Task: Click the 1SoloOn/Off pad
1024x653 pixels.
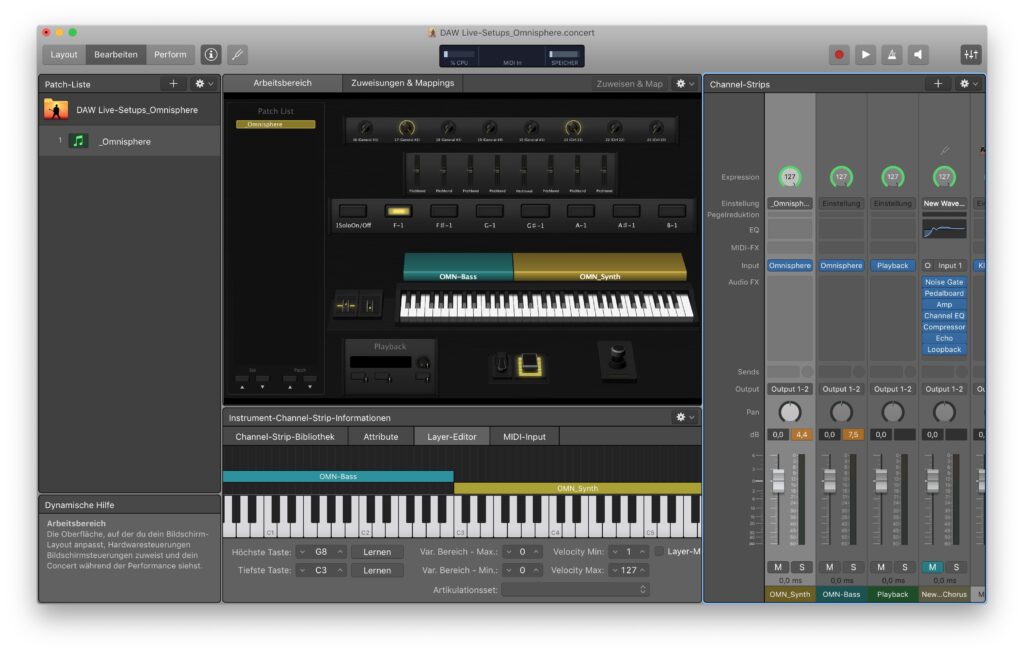Action: [353, 211]
